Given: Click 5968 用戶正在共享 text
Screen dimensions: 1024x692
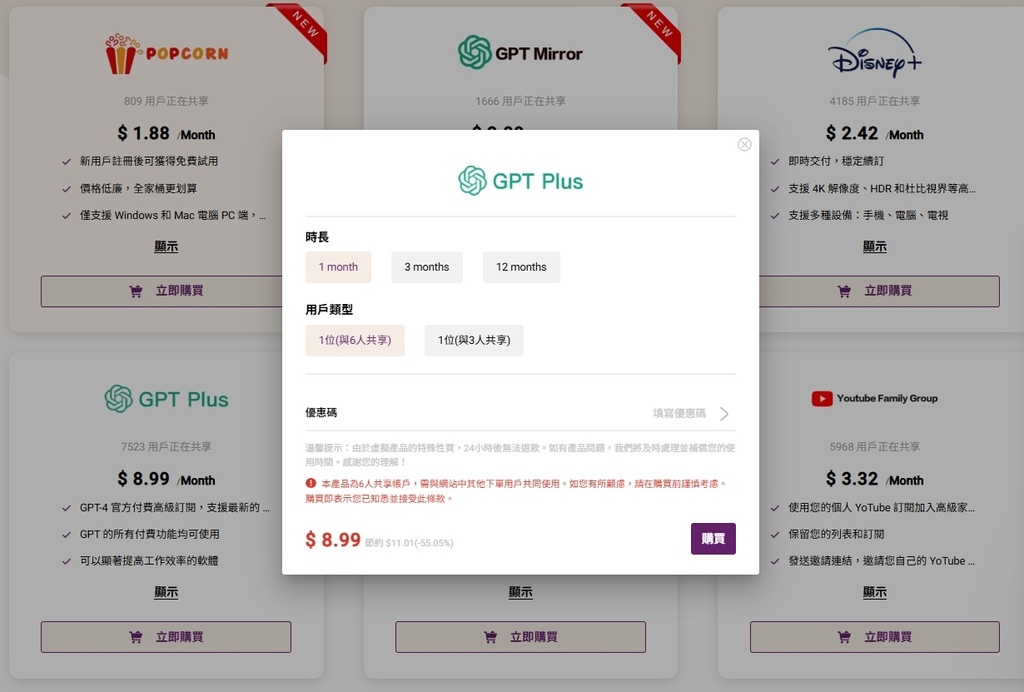Looking at the screenshot, I should coord(874,447).
